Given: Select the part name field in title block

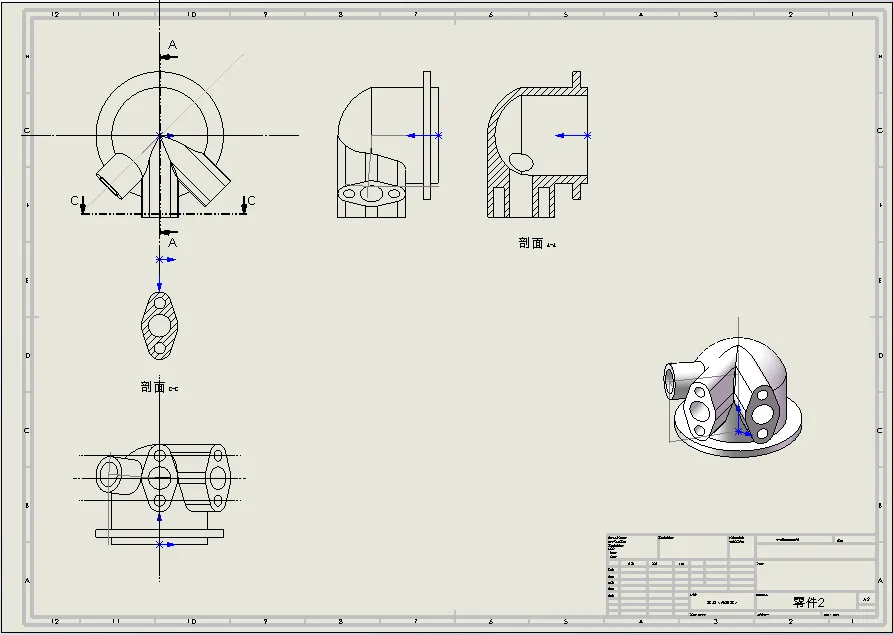Looking at the screenshot, I should (808, 602).
